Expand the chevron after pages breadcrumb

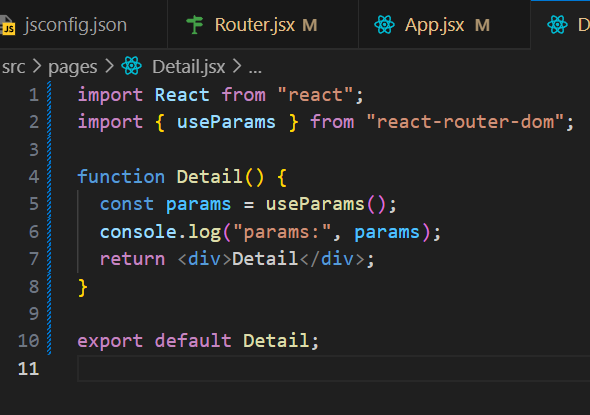point(109,67)
